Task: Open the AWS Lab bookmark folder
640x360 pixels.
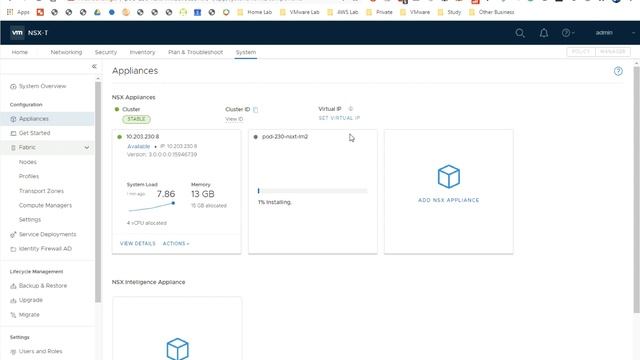Action: point(343,12)
